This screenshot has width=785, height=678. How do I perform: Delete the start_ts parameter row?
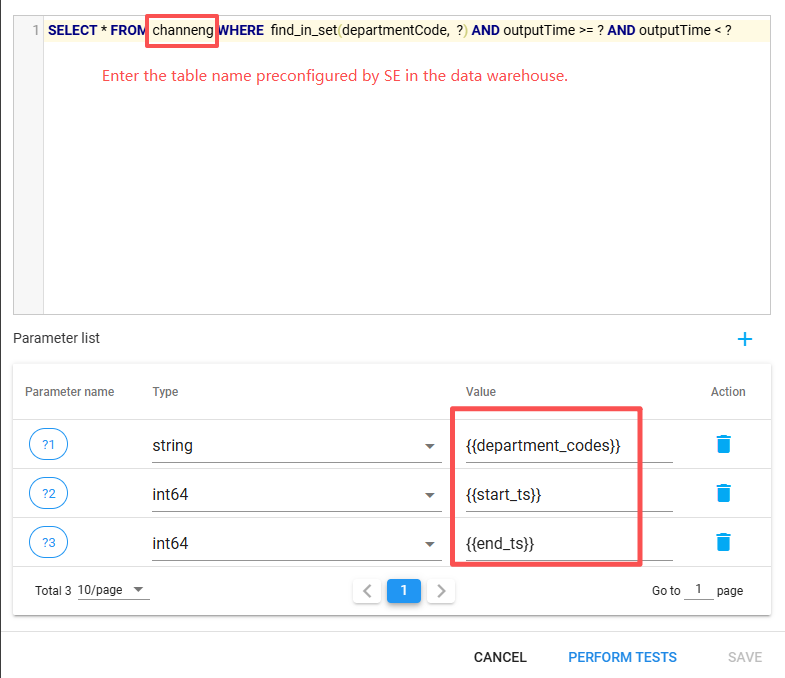724,494
